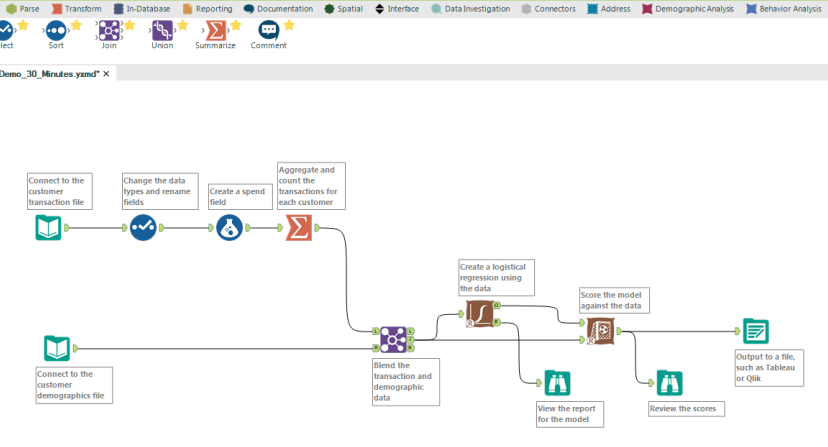
Task: Click 'Create a spend field' comment
Action: click(240, 197)
